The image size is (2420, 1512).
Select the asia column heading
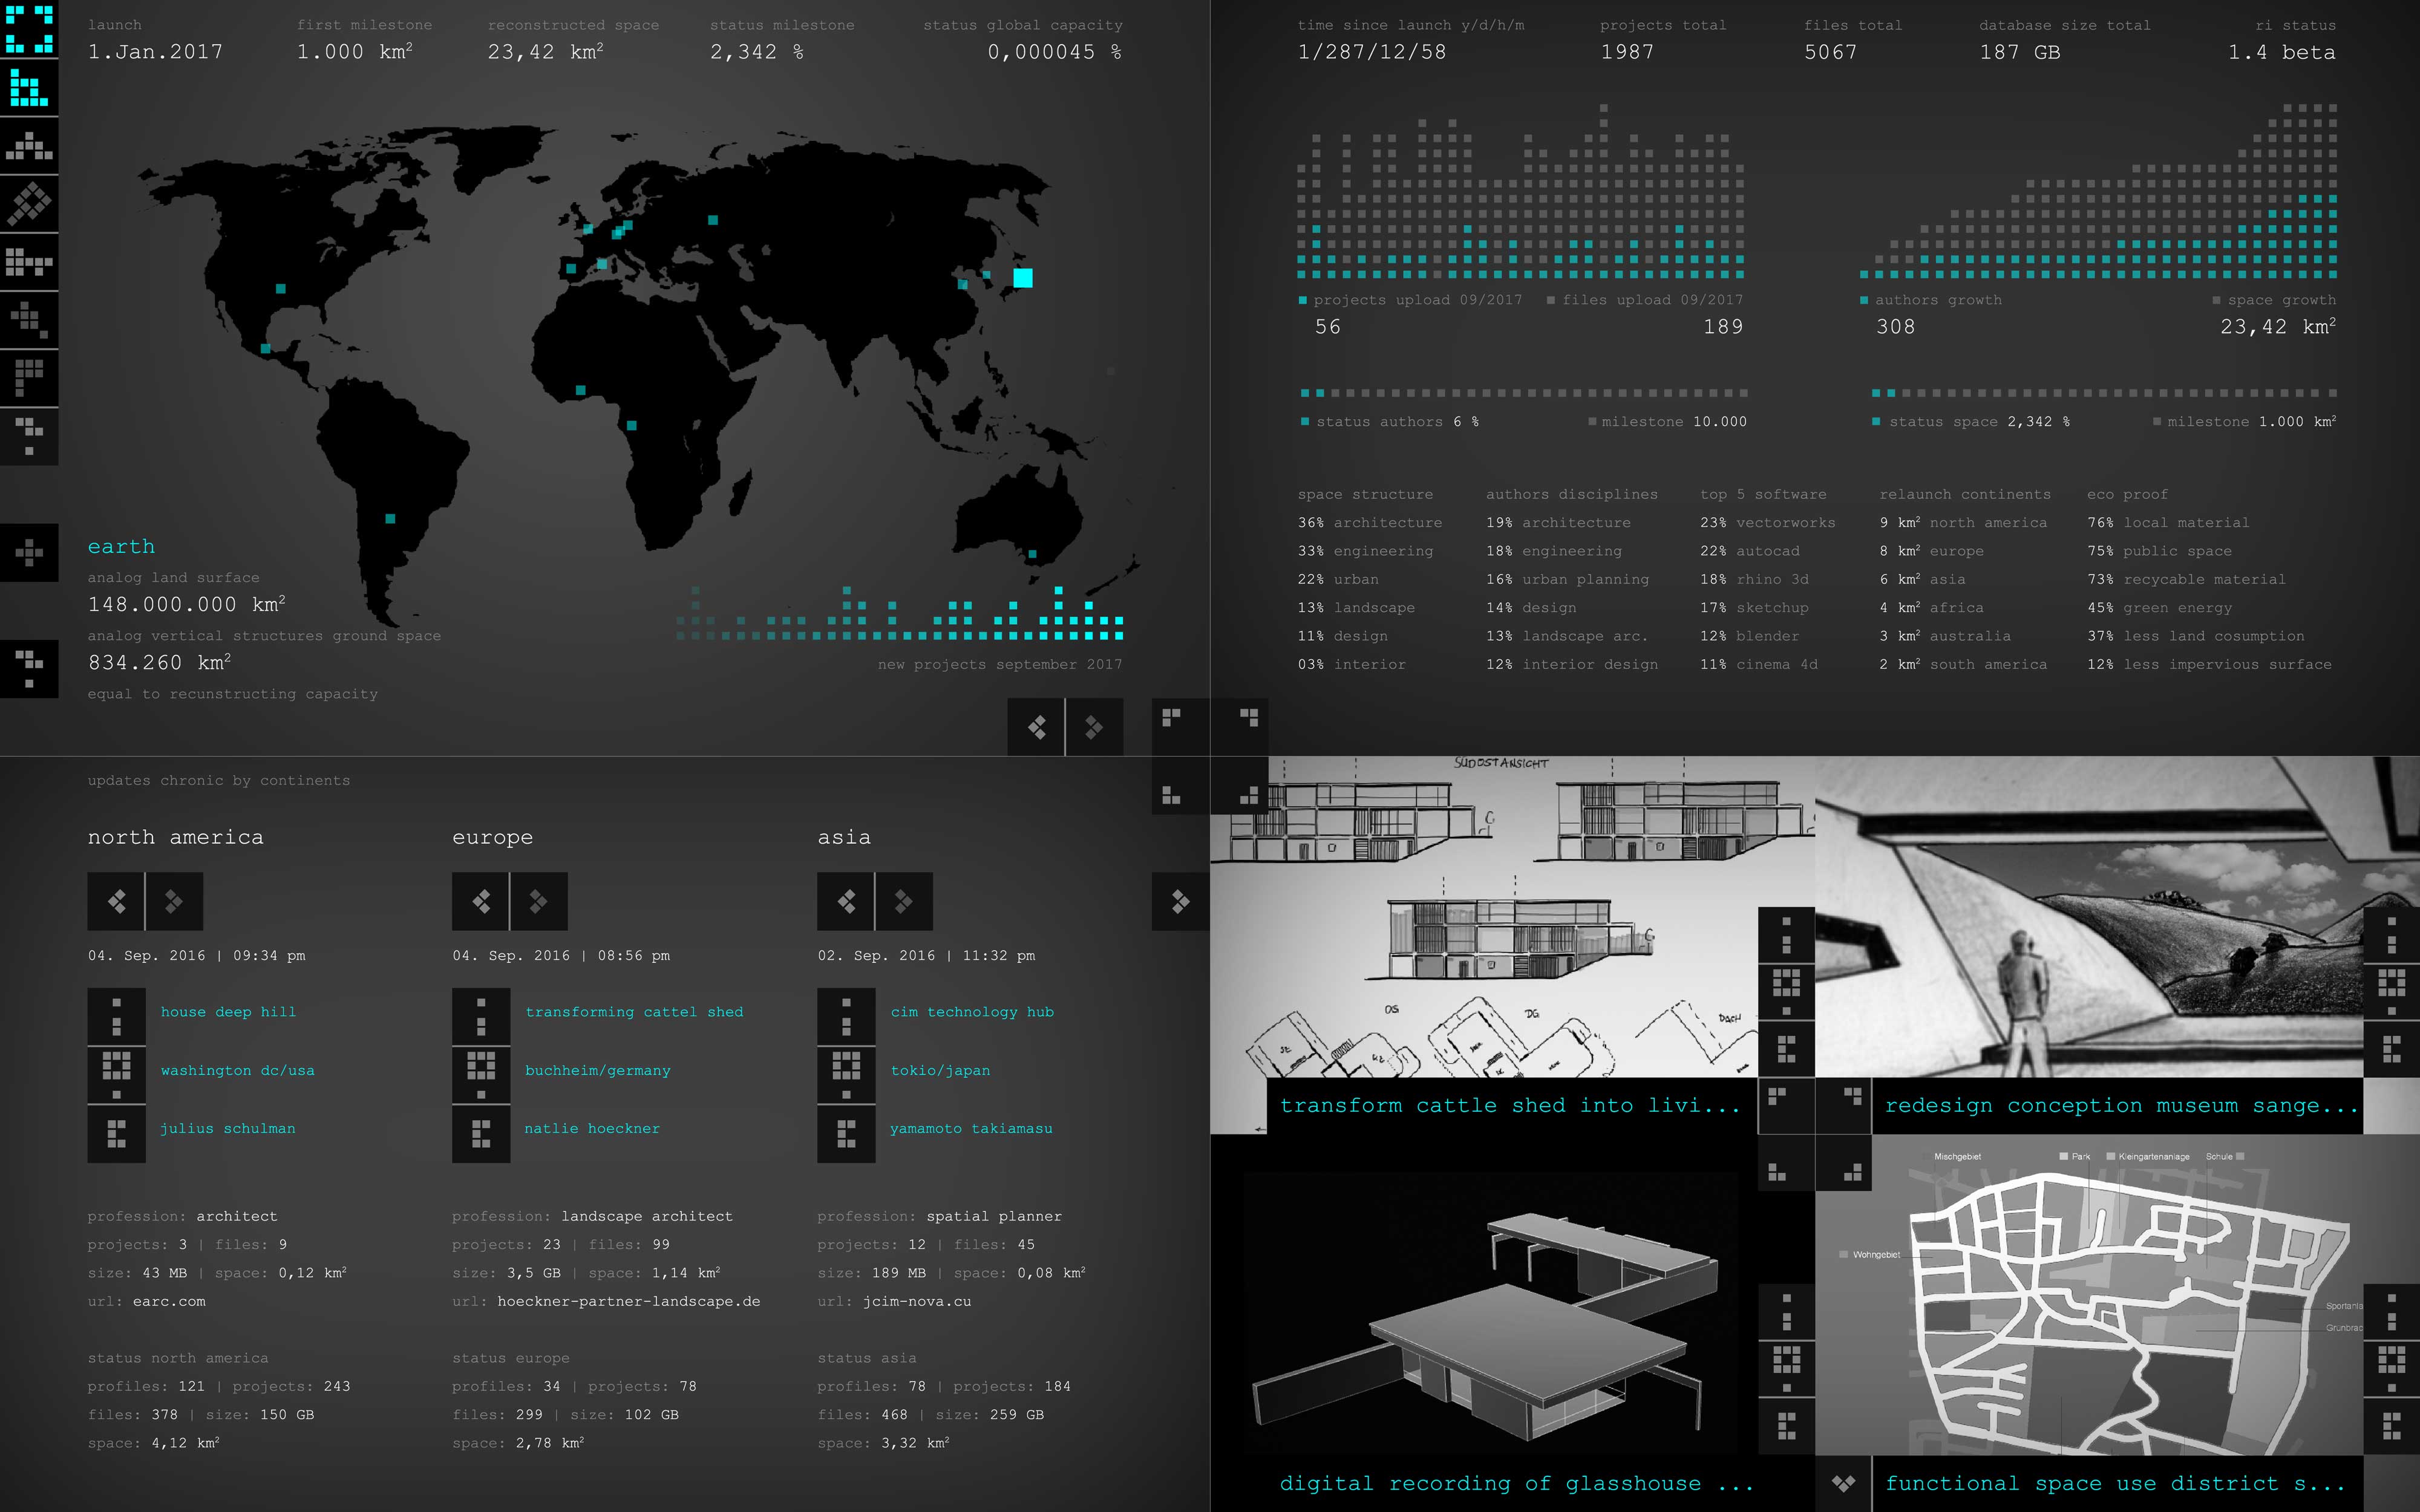[x=844, y=837]
